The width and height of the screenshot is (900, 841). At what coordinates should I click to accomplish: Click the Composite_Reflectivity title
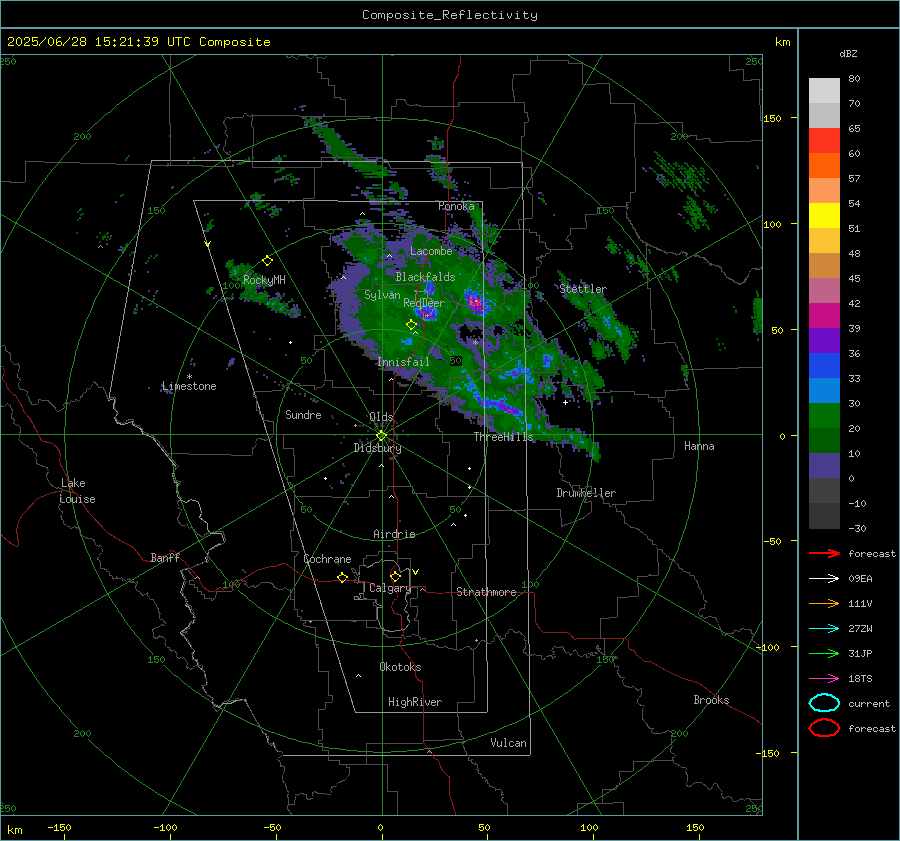click(x=450, y=15)
